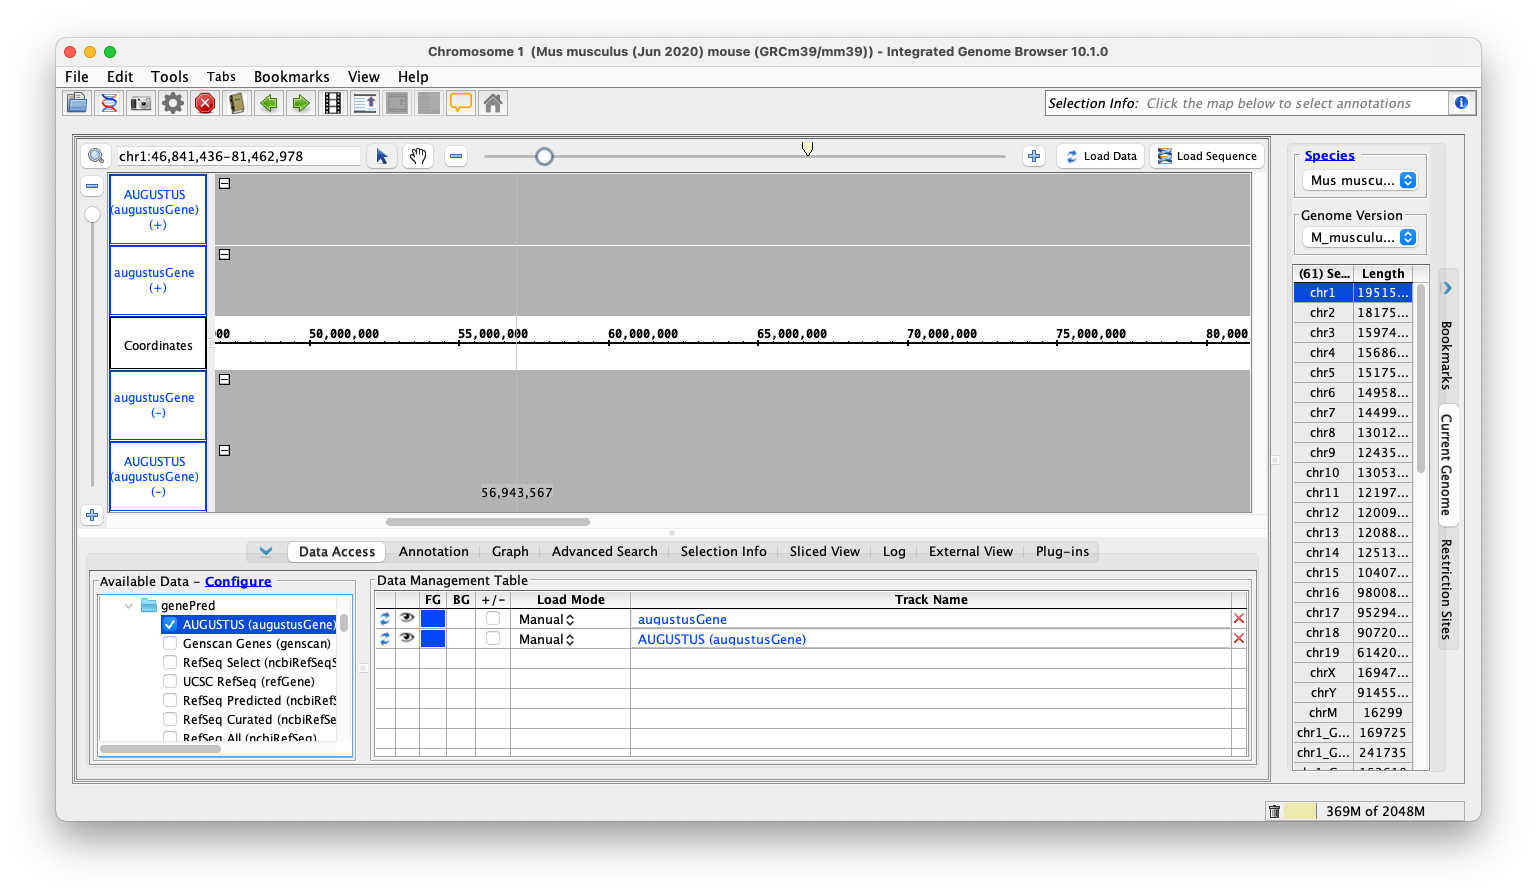Enable the Genscan Genes dataset checkbox
This screenshot has height=895, width=1537.
click(x=170, y=644)
